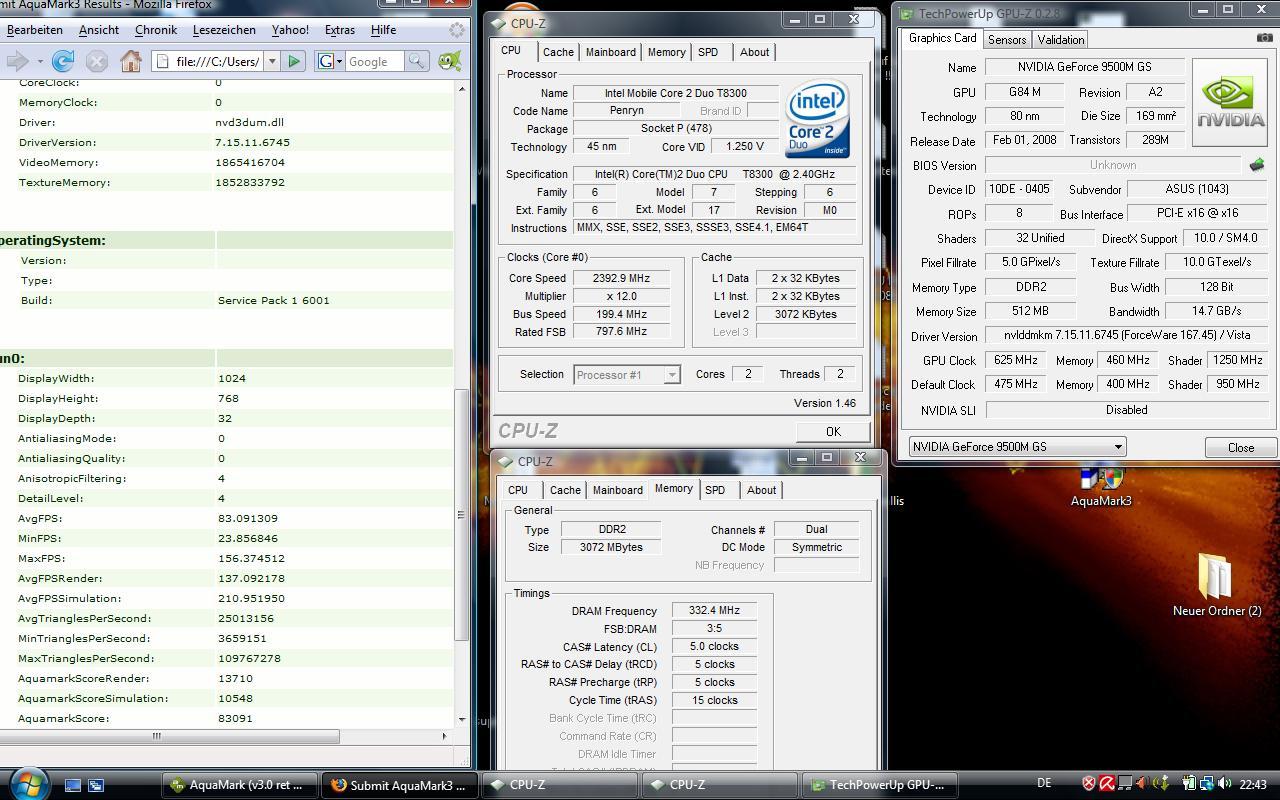Open the Bearbeiten menu
The height and width of the screenshot is (800, 1280).
pyautogui.click(x=35, y=30)
